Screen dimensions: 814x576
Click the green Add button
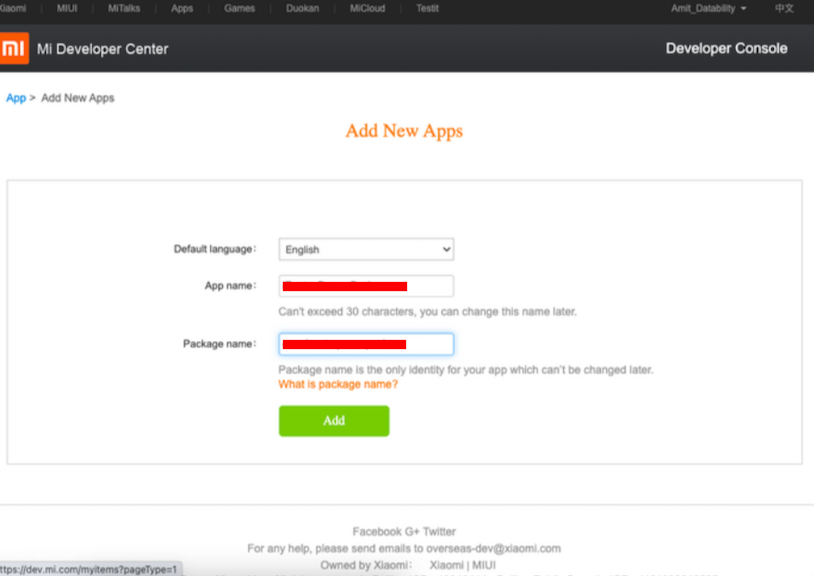334,421
